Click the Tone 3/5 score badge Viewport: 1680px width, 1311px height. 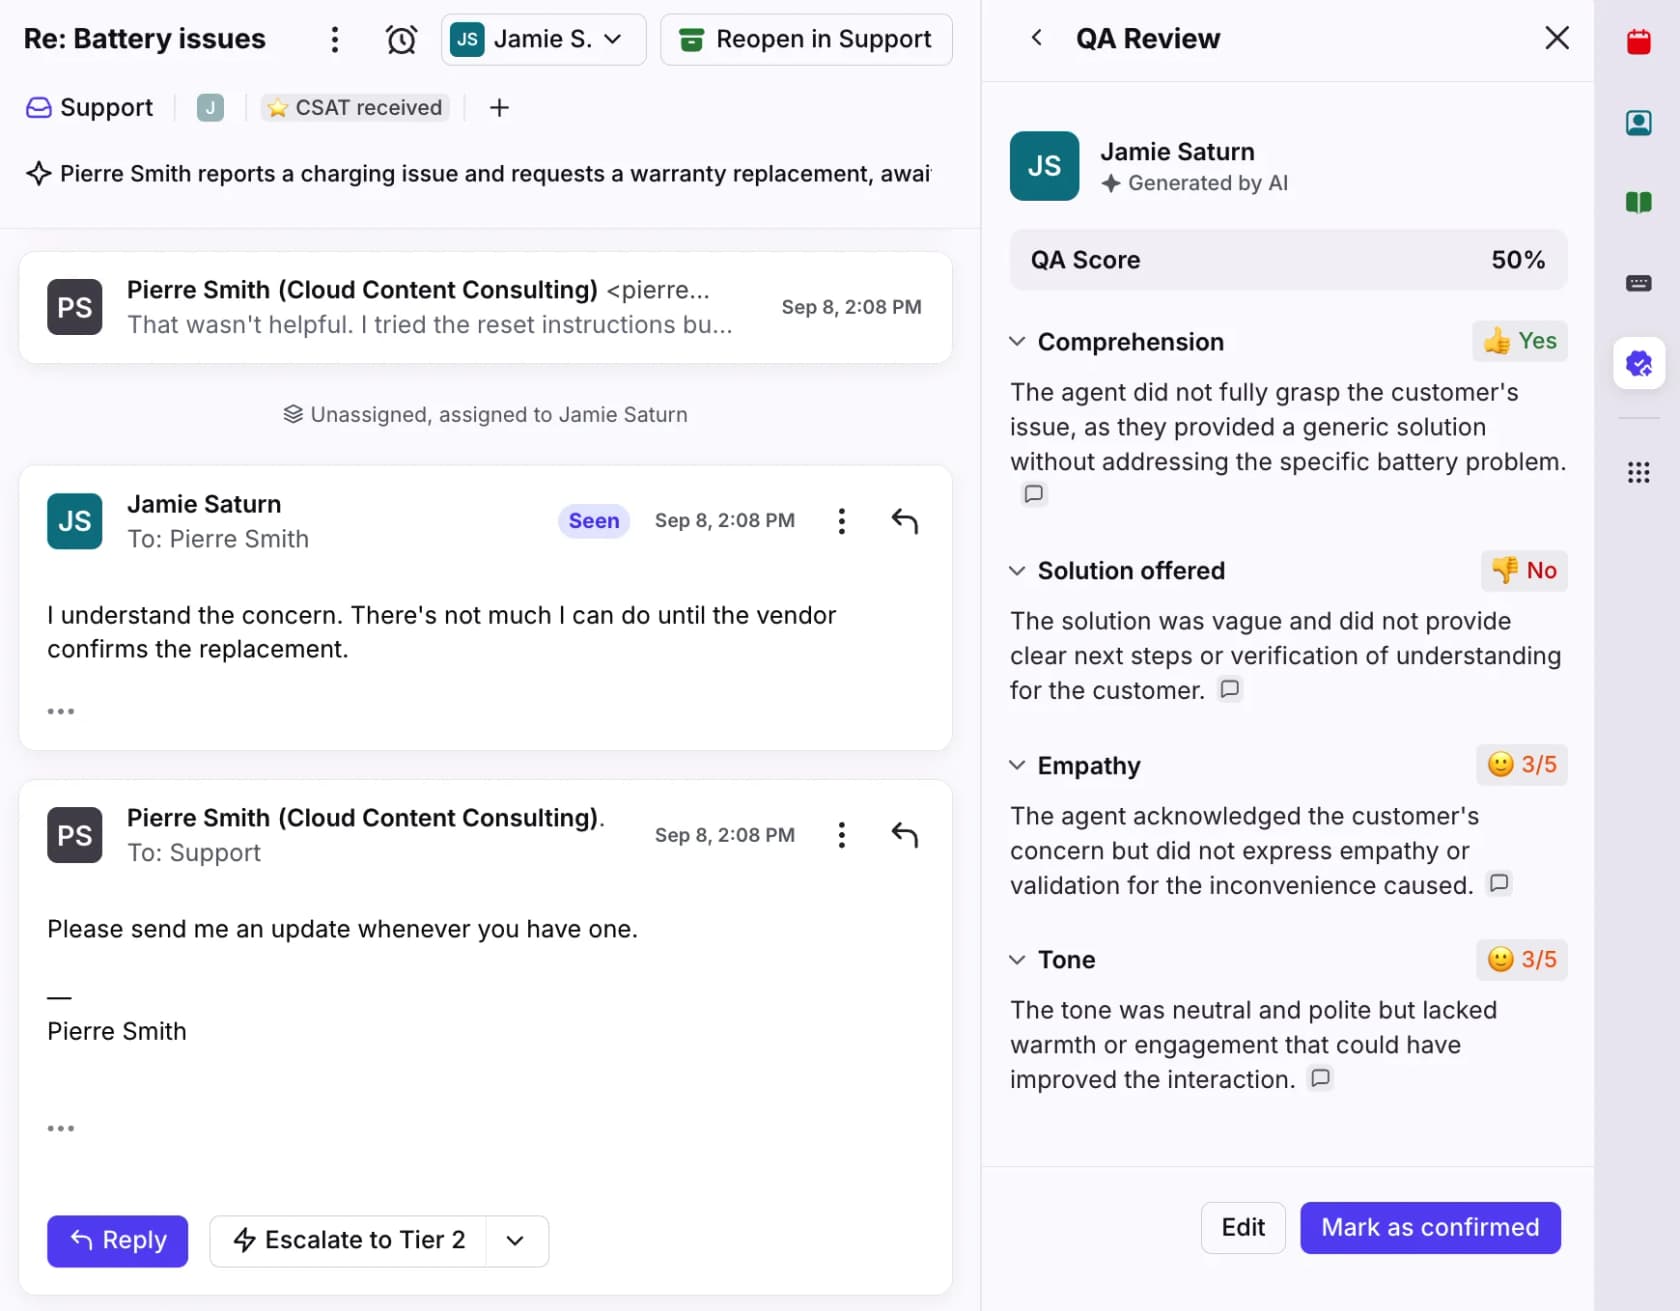(x=1522, y=959)
